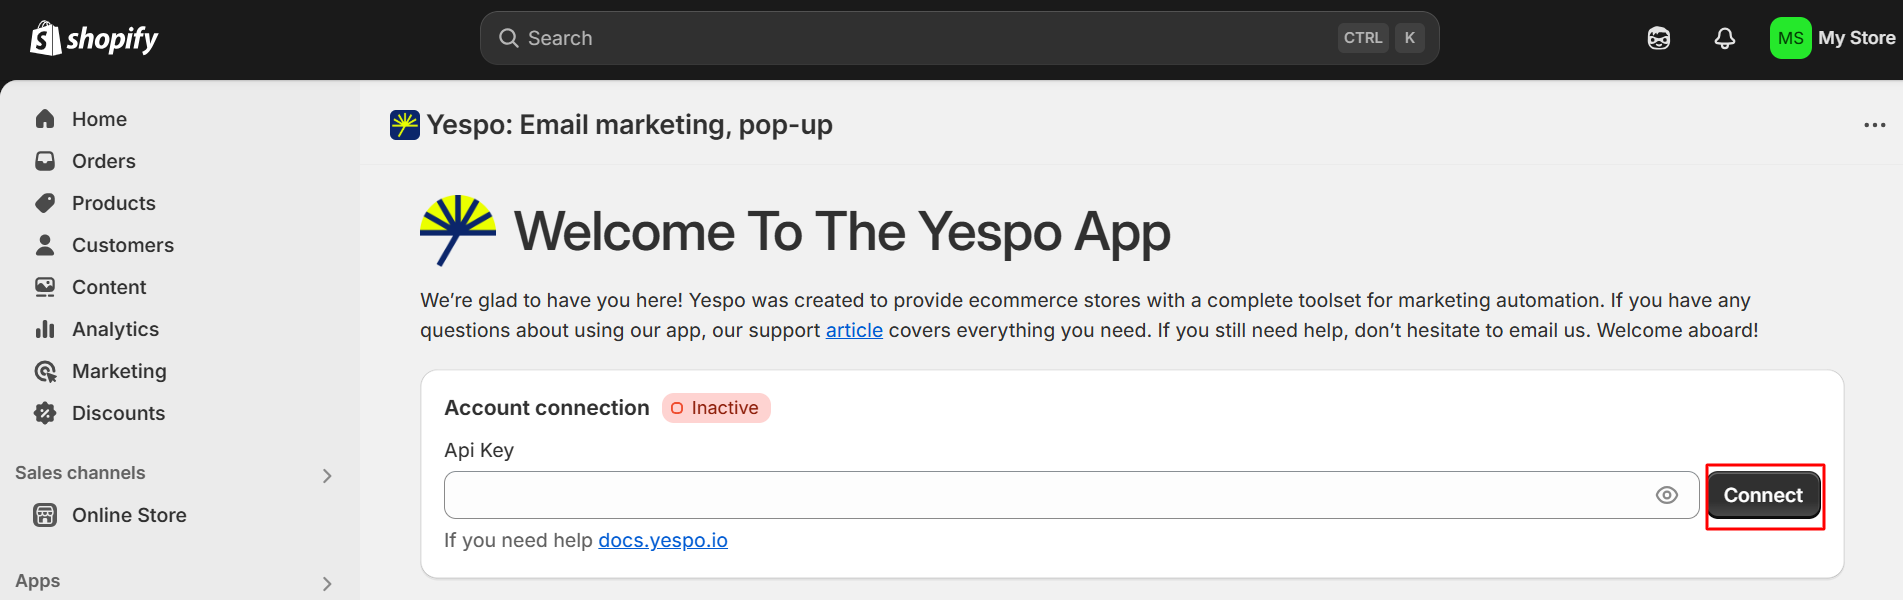The height and width of the screenshot is (600, 1903).
Task: Open the support article link
Action: tap(853, 330)
